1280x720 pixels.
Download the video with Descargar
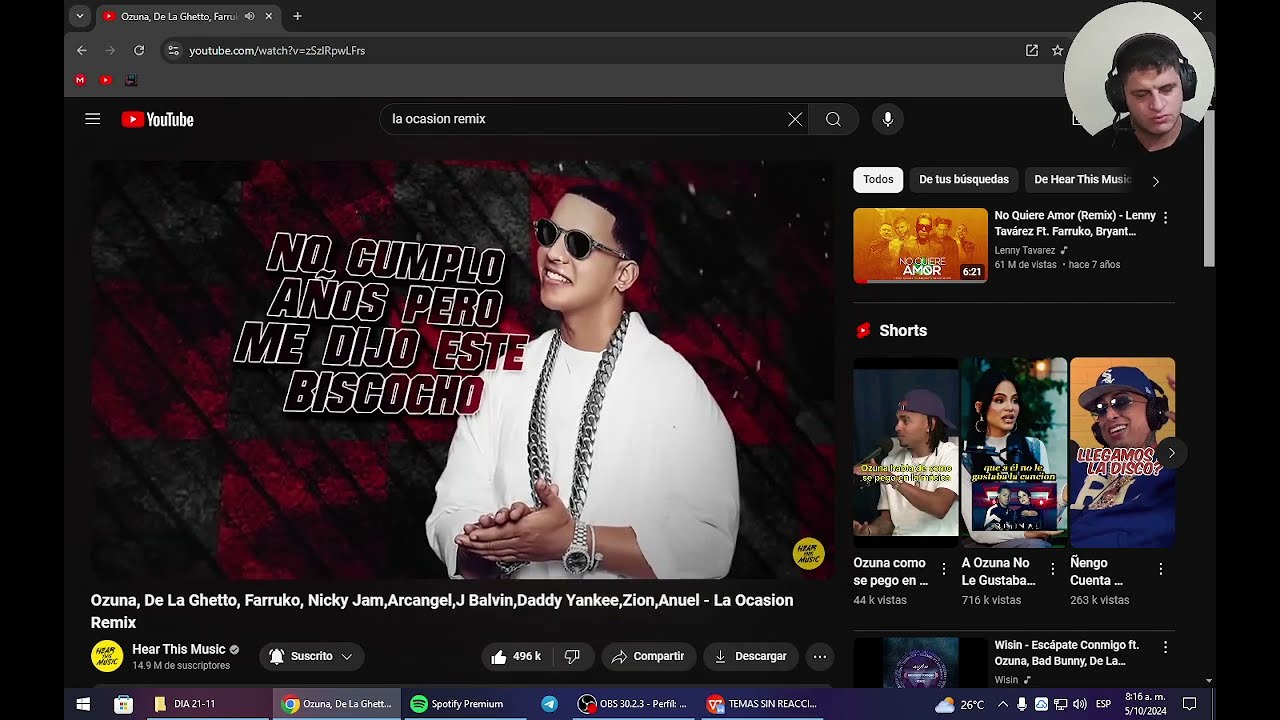751,656
